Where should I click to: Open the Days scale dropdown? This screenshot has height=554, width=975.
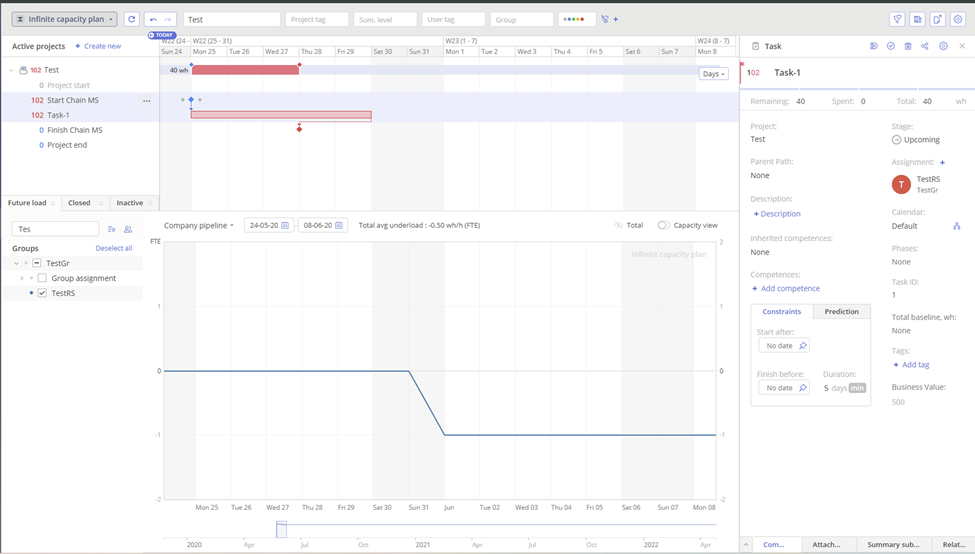point(713,74)
